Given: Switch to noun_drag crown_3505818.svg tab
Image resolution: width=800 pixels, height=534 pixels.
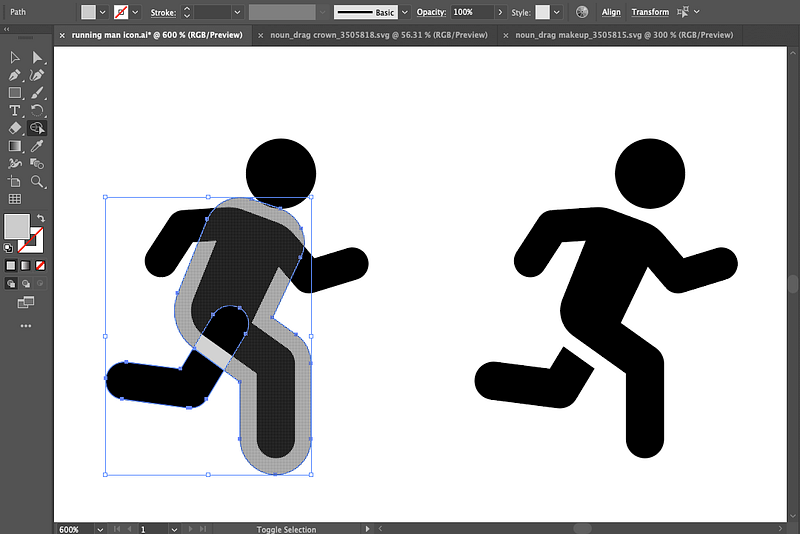Looking at the screenshot, I should [378, 35].
